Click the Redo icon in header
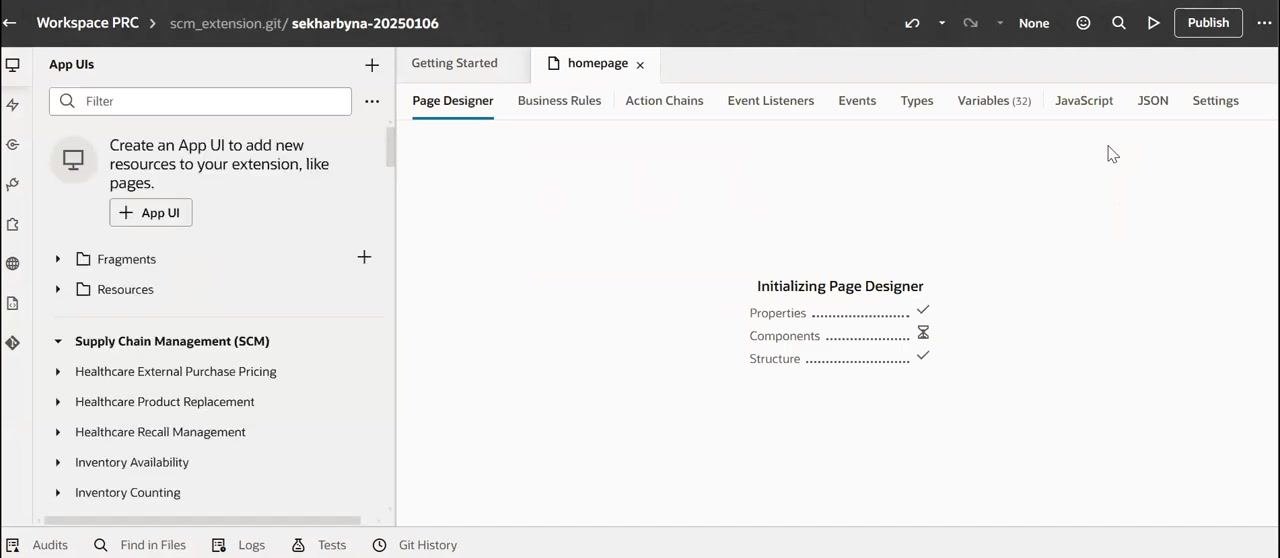1280x558 pixels. pyautogui.click(x=970, y=23)
